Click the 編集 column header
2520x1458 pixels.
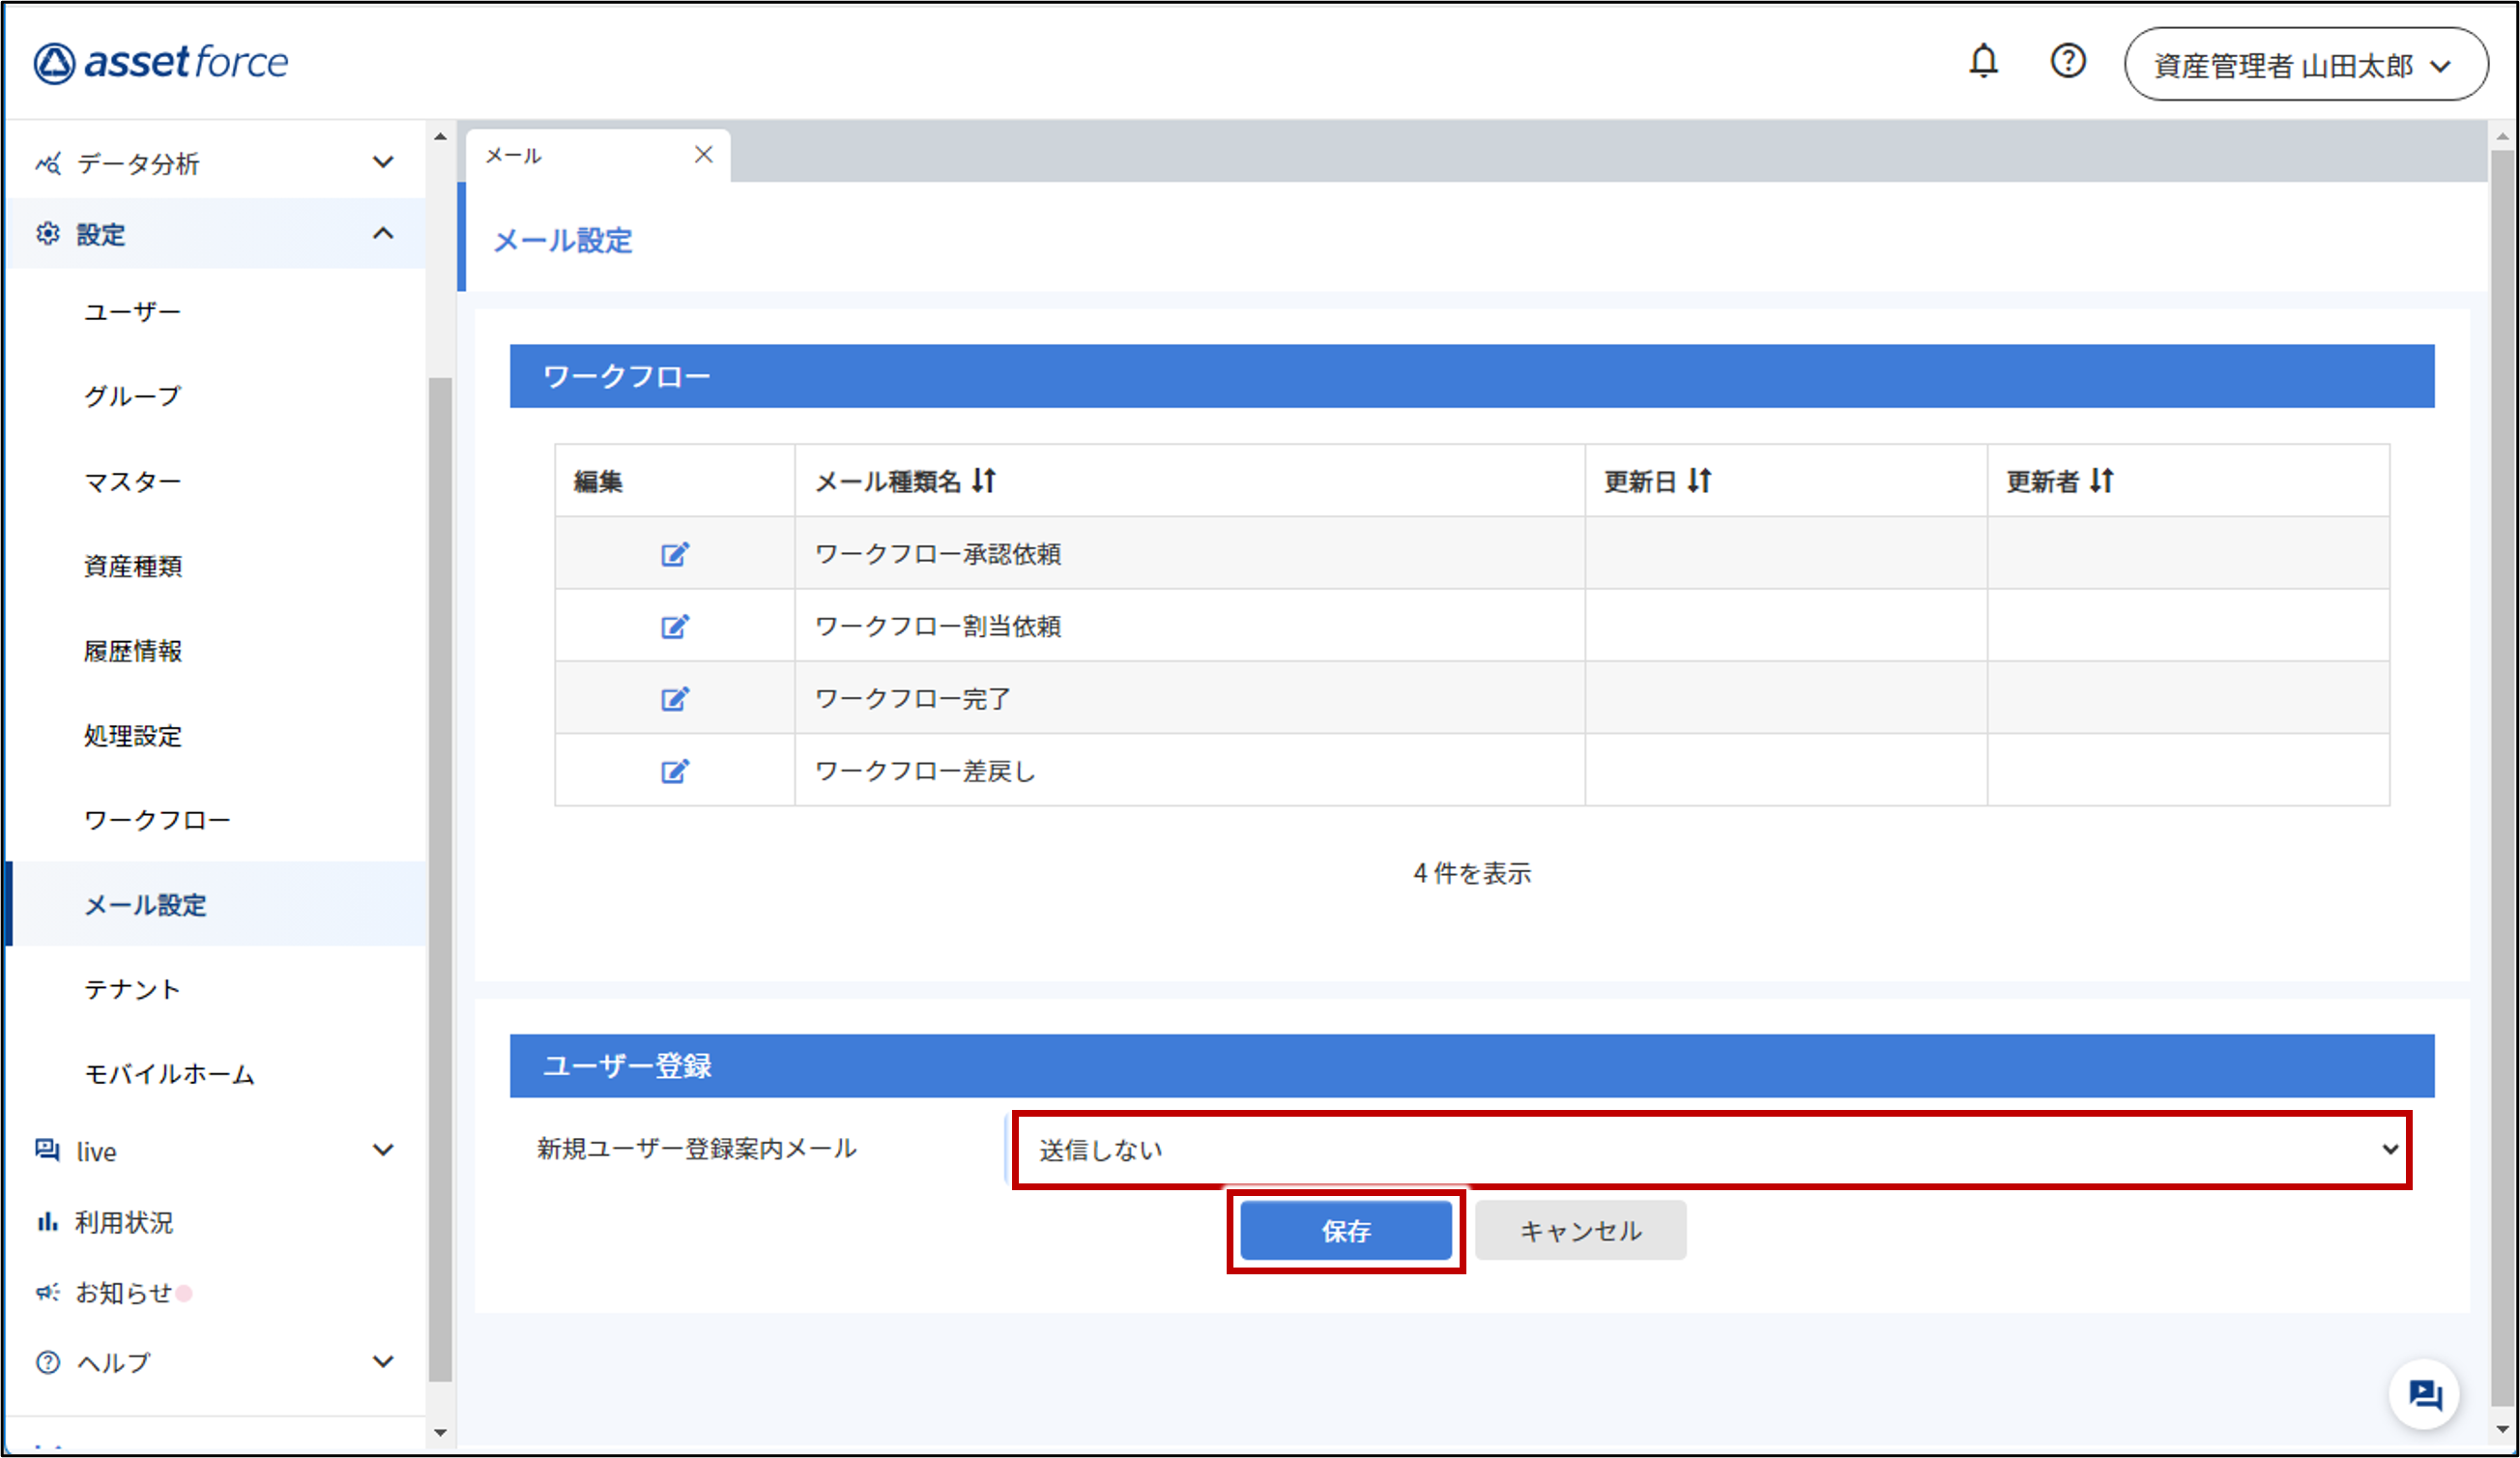pos(675,482)
